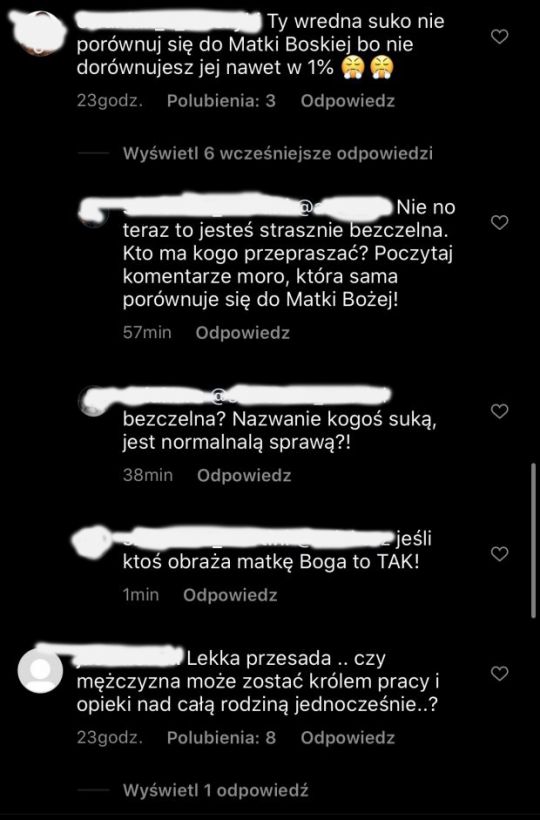Like the "Ty wredna suko" comment
Image resolution: width=540 pixels, height=820 pixels.
(x=500, y=37)
